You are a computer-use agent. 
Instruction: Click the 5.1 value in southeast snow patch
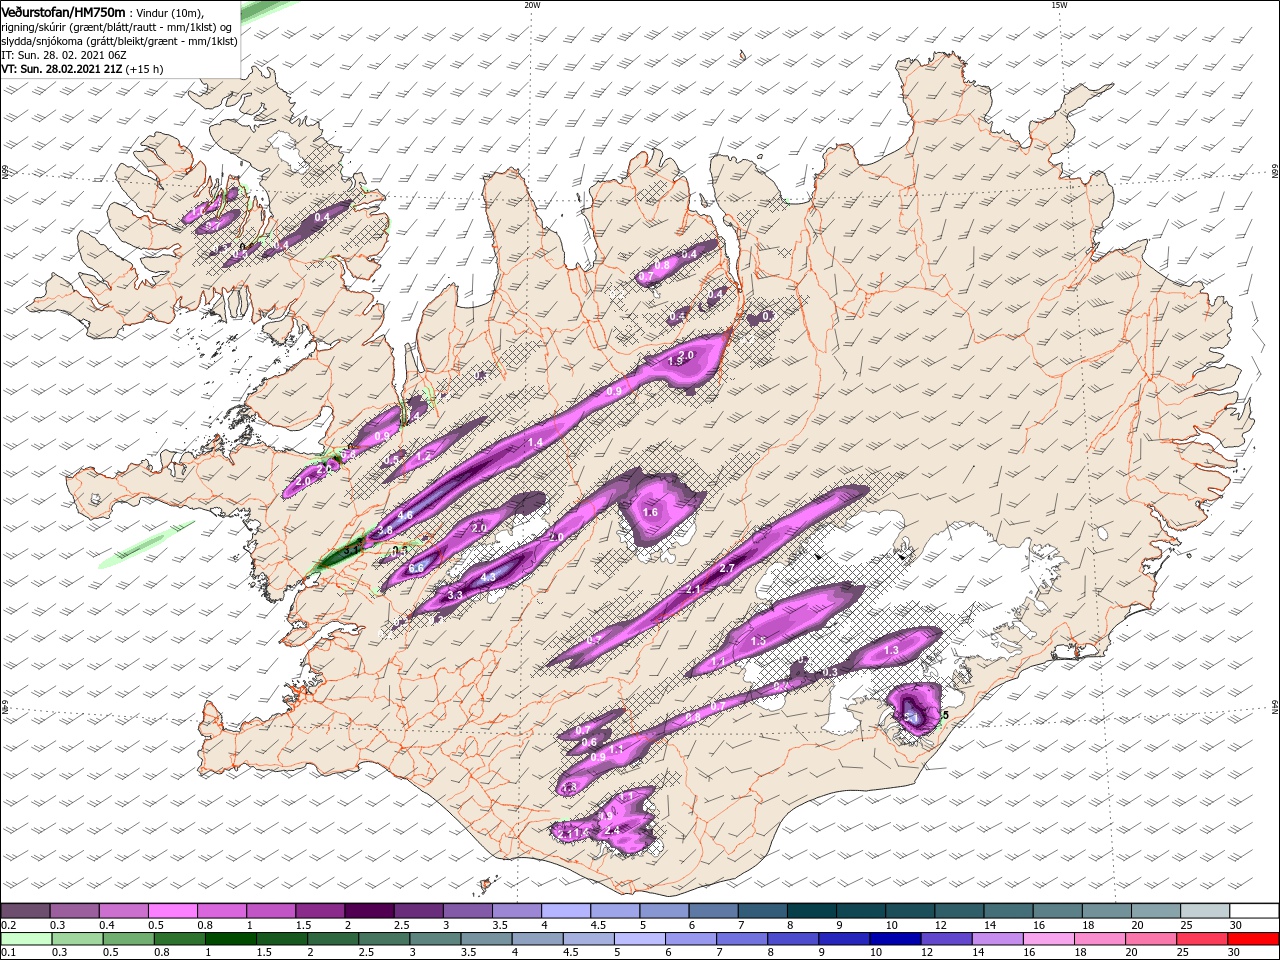pos(911,717)
